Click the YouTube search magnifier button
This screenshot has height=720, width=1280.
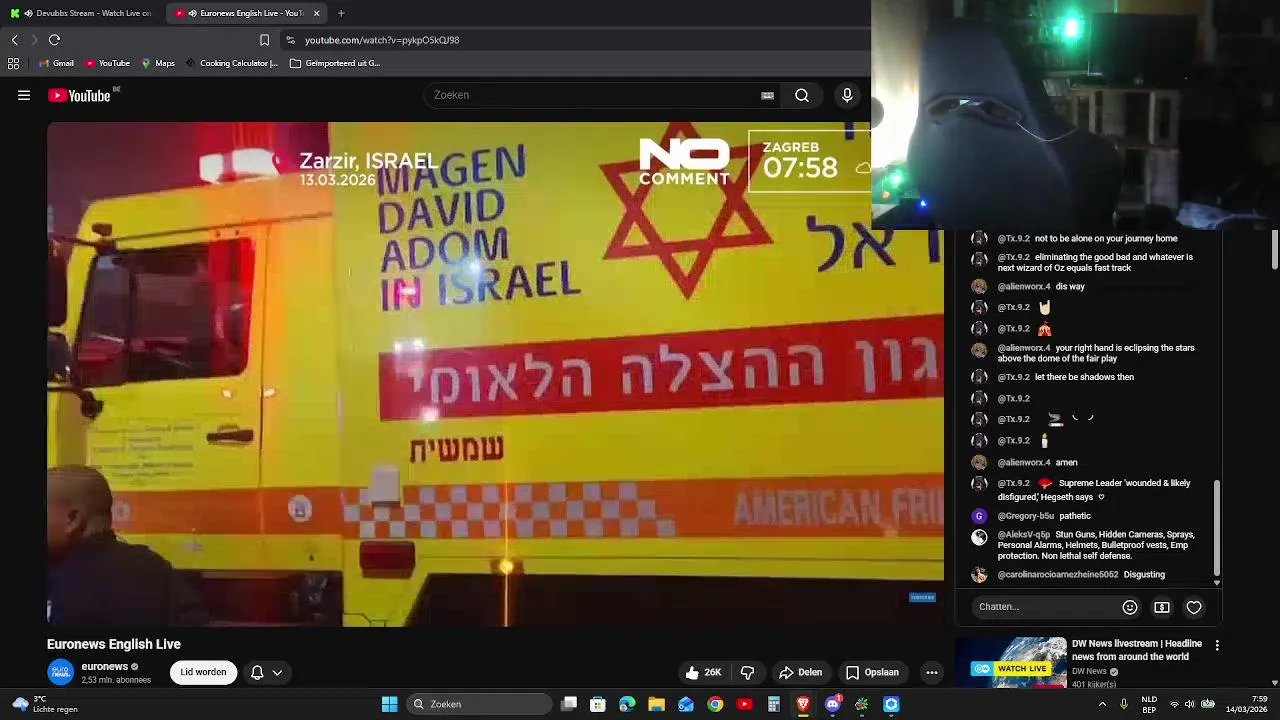coord(802,95)
